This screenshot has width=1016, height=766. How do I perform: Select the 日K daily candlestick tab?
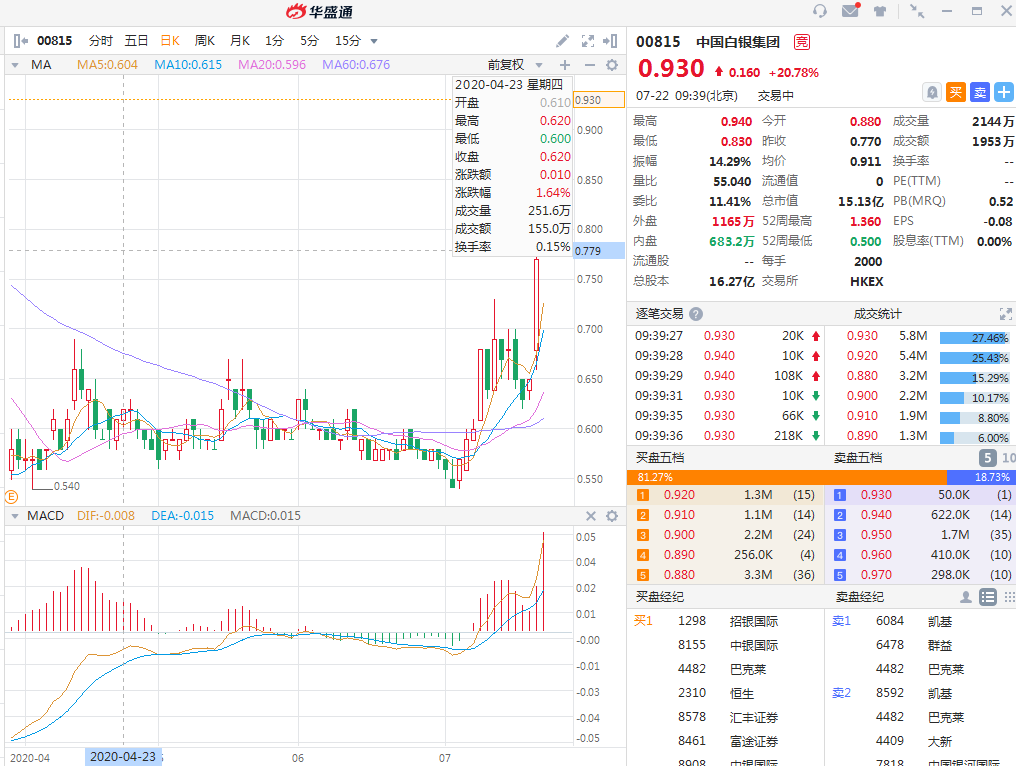click(x=170, y=41)
